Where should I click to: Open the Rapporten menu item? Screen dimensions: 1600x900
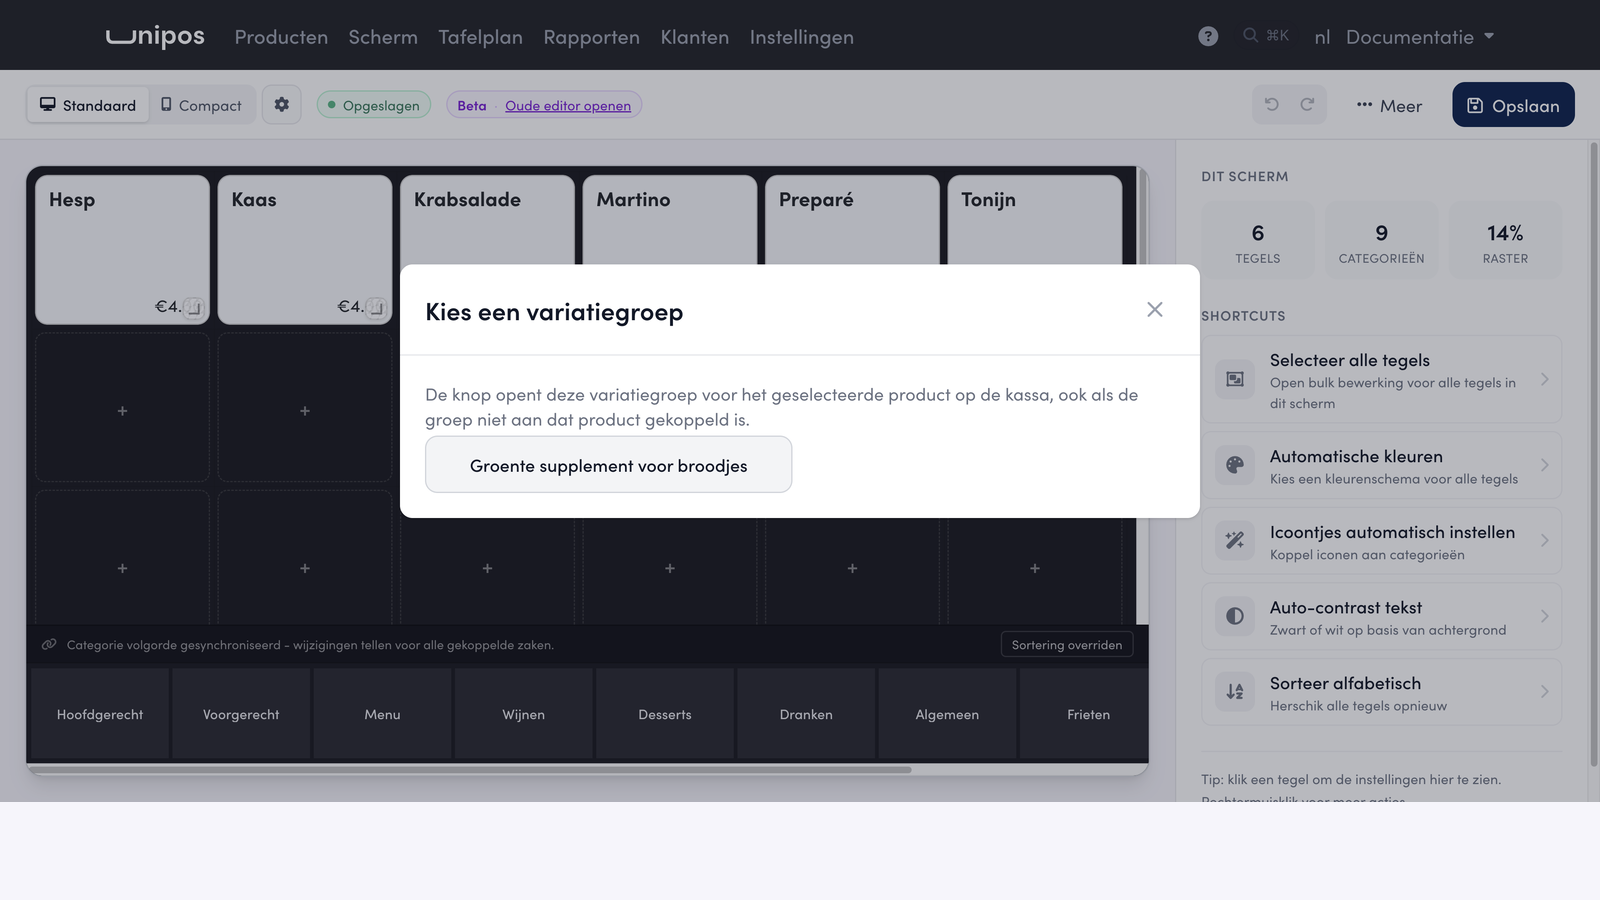591,37
